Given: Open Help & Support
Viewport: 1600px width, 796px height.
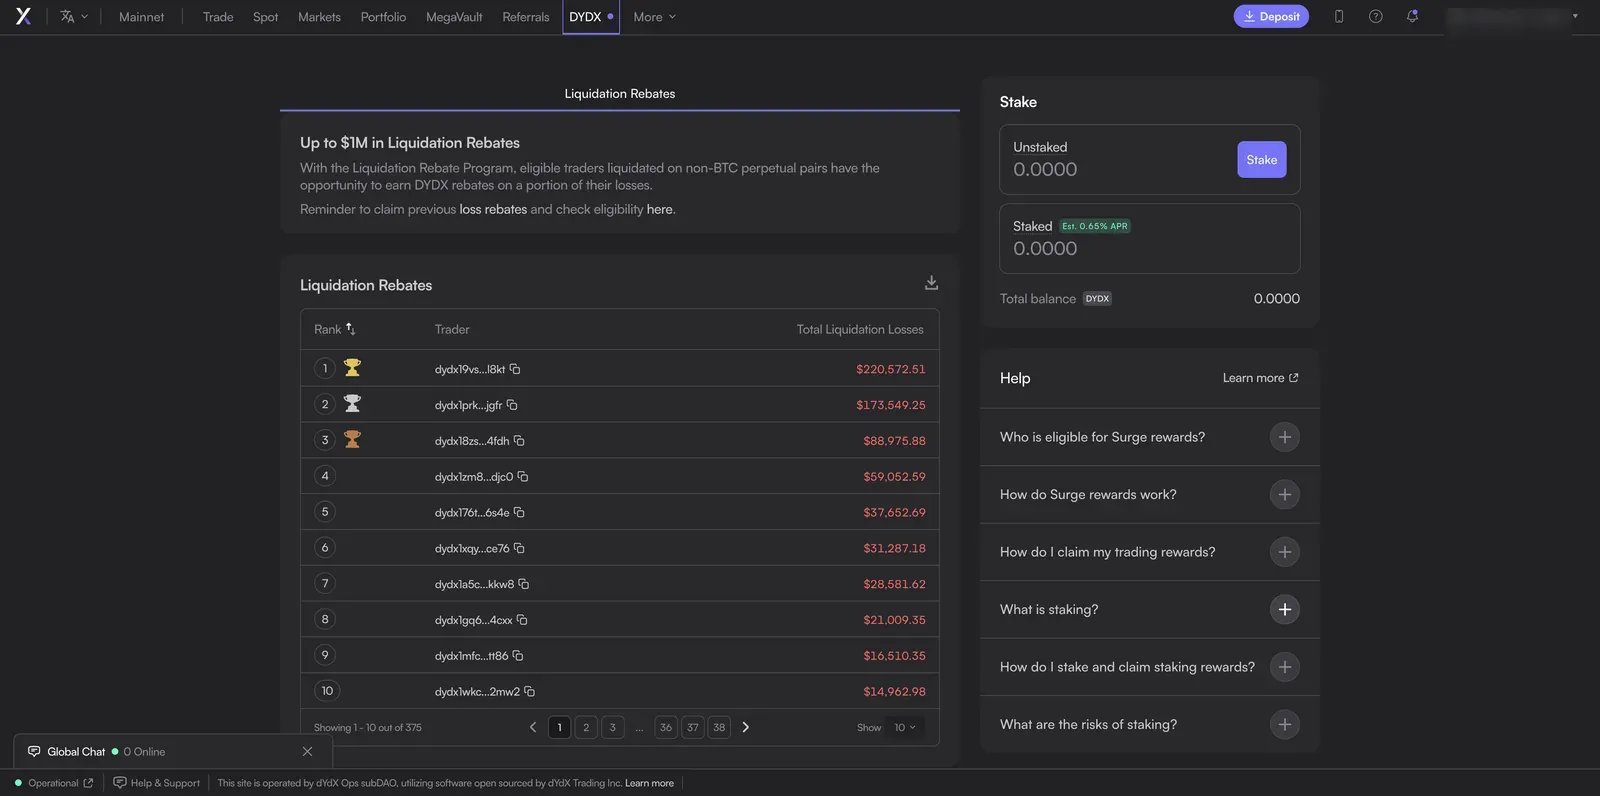Looking at the screenshot, I should tap(157, 783).
